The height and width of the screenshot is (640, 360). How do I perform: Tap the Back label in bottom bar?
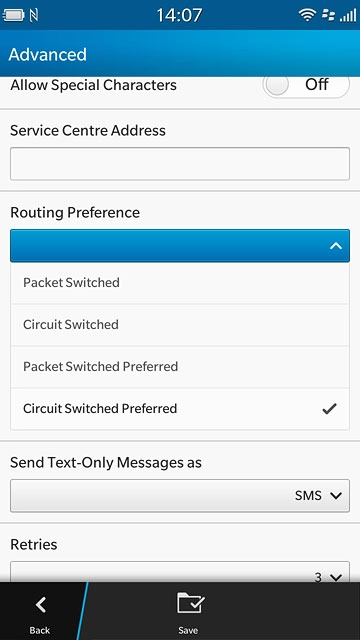pos(40,630)
